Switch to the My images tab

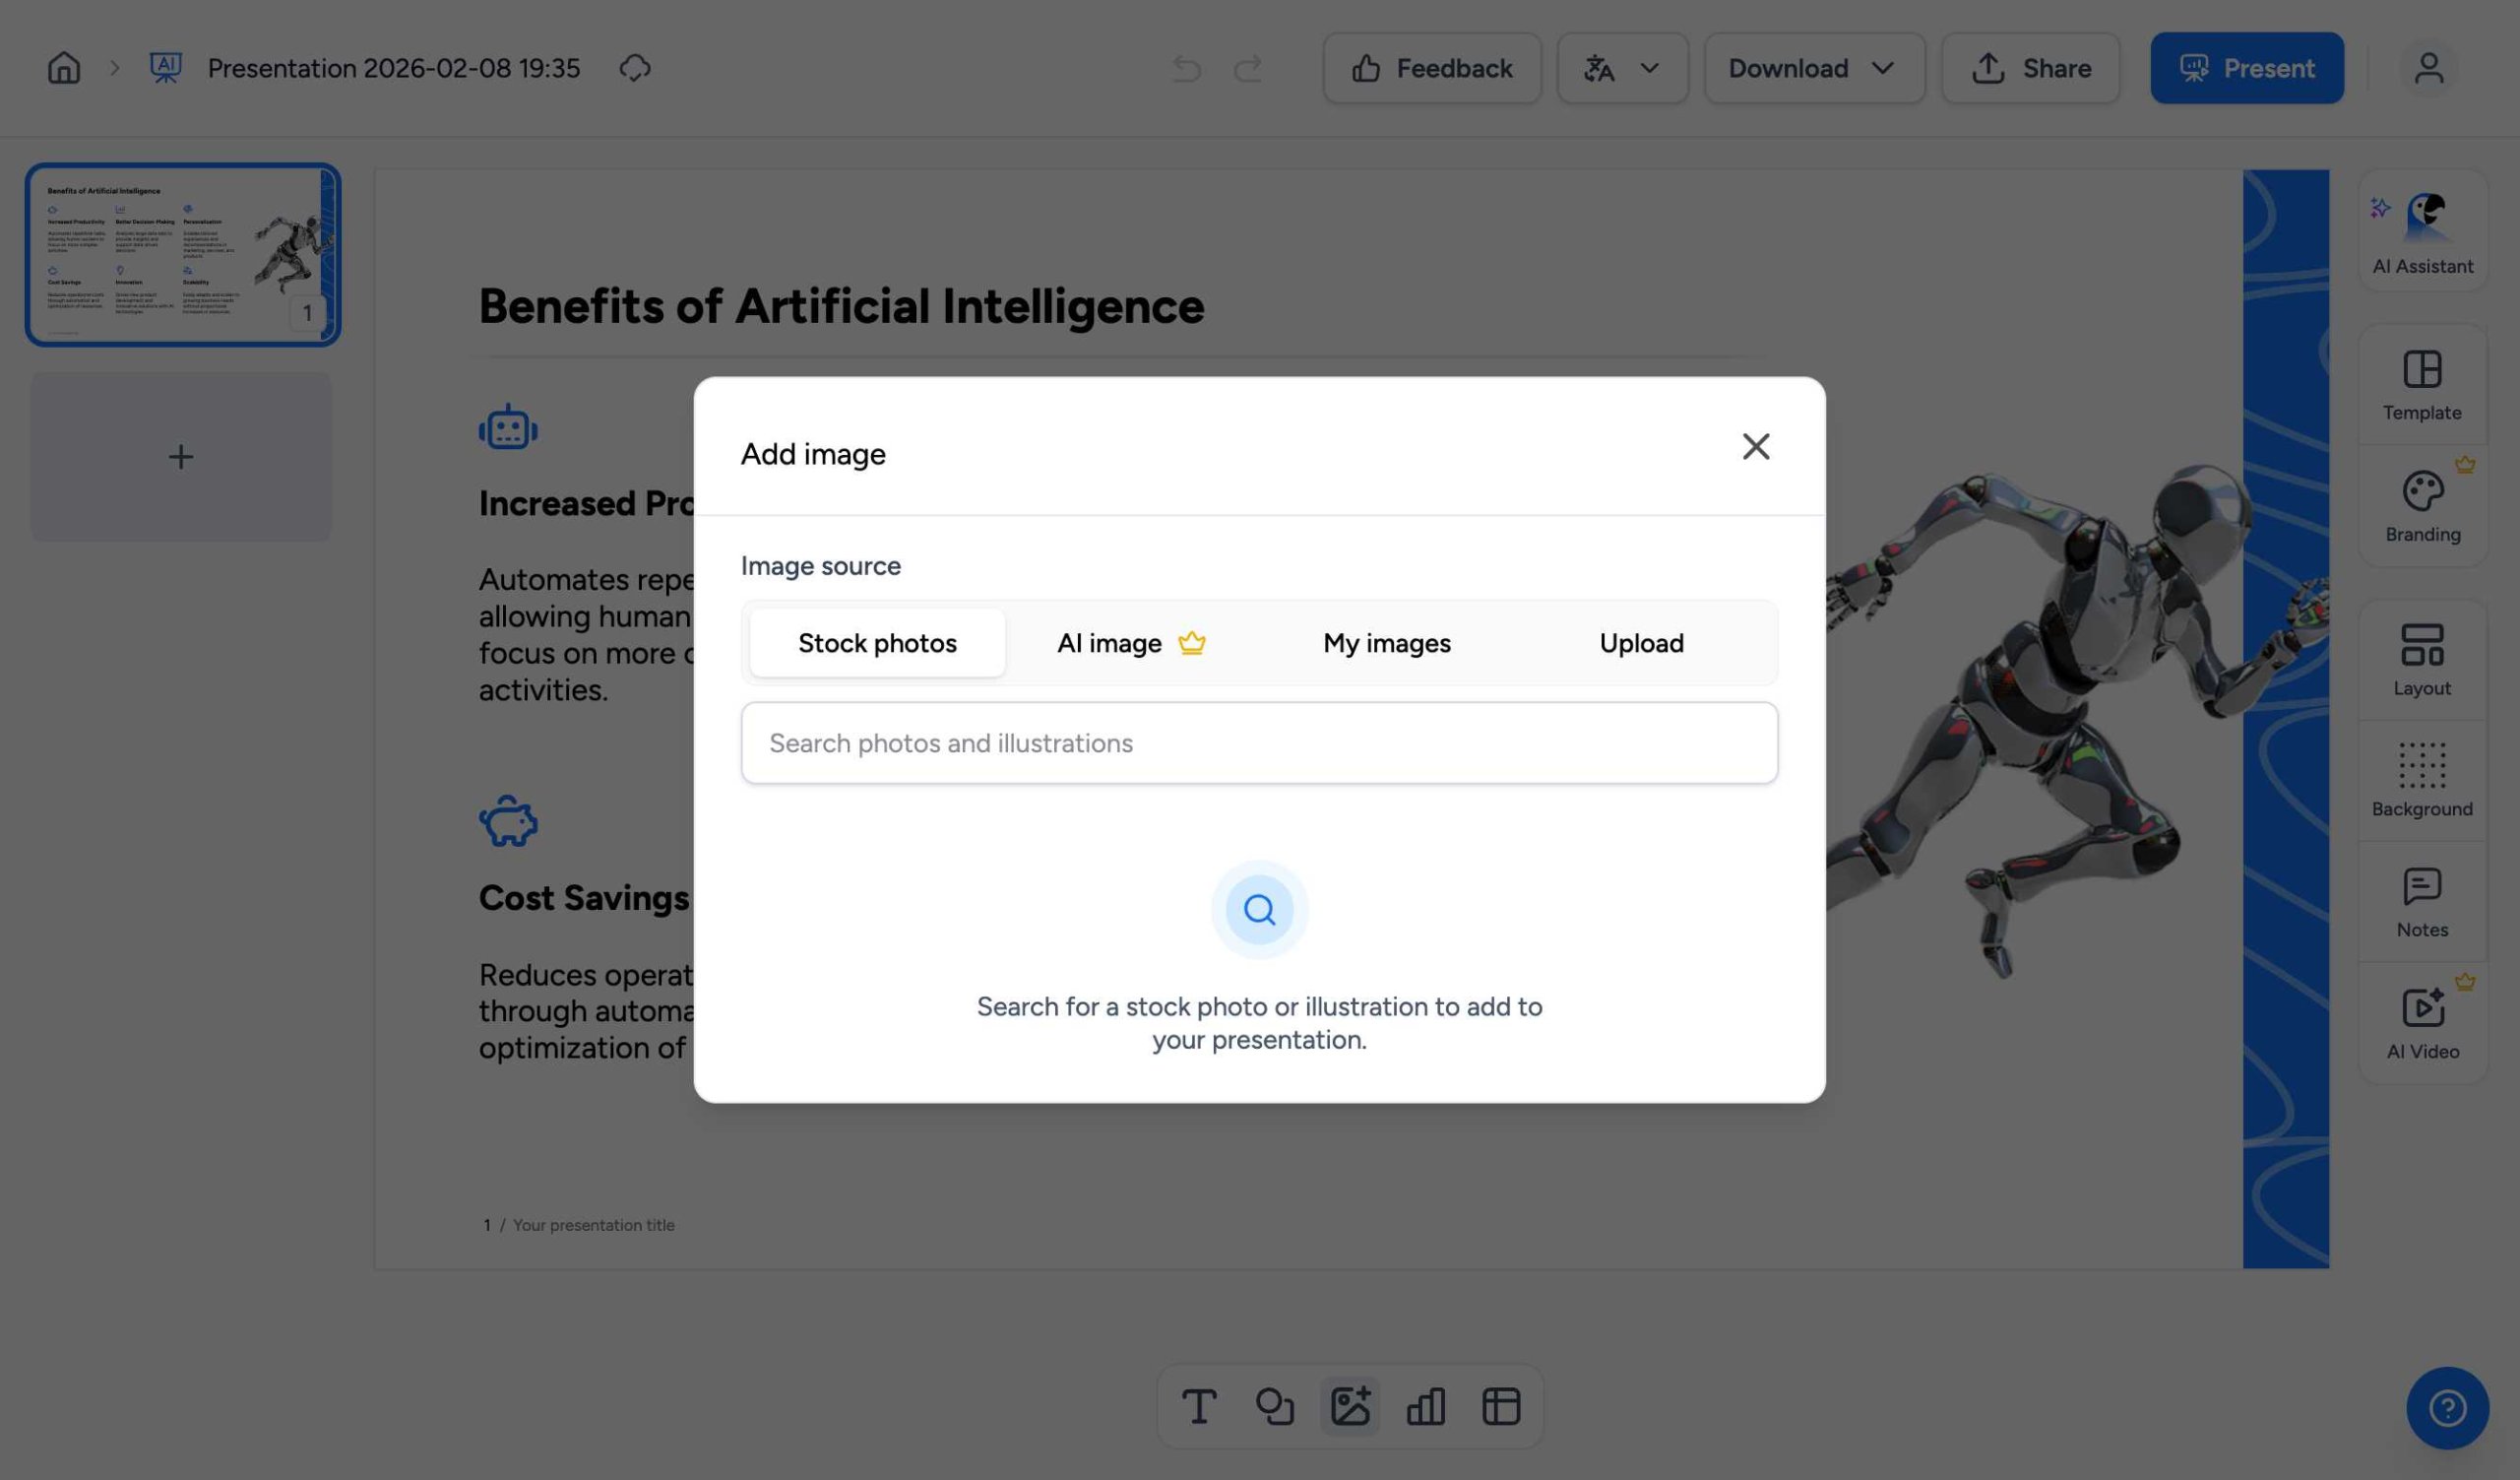tap(1386, 643)
